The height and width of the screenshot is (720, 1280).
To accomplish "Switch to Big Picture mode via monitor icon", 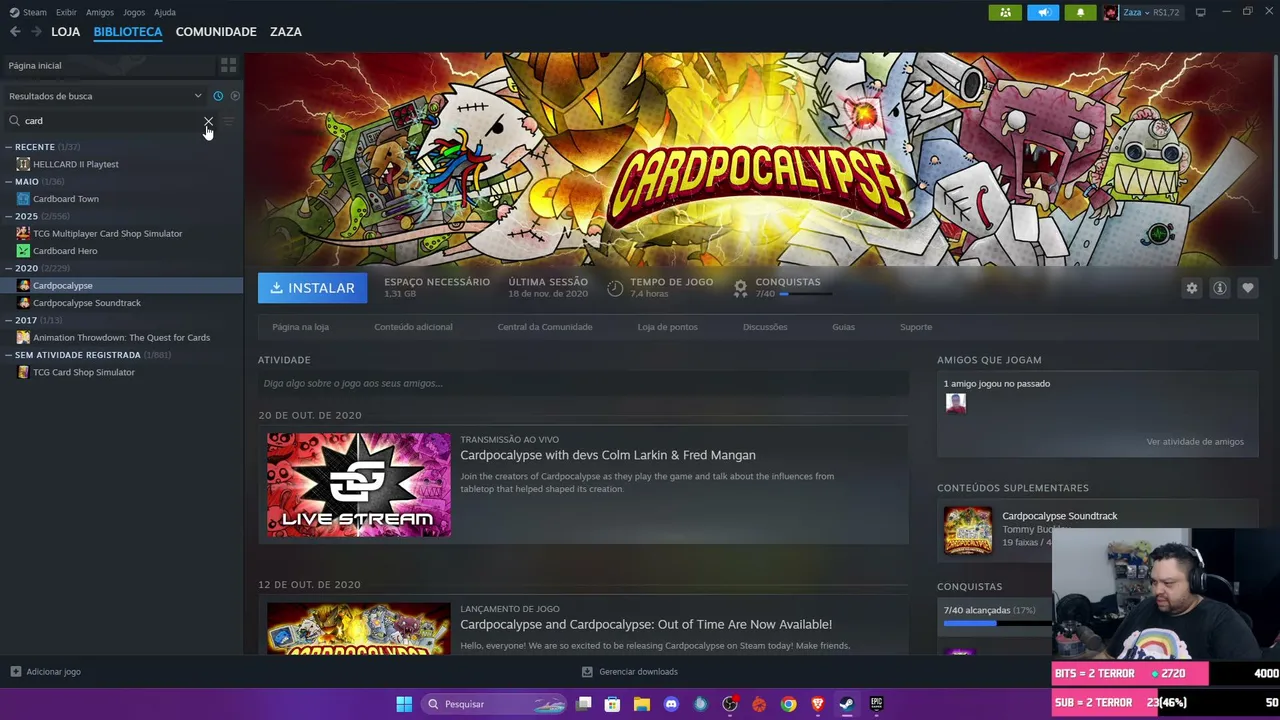I will (x=1201, y=12).
